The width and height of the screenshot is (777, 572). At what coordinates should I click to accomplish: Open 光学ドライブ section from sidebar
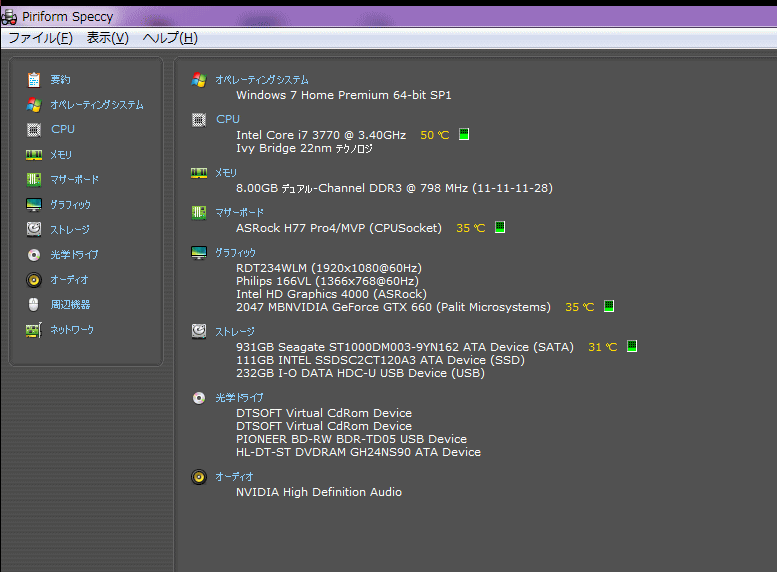pyautogui.click(x=74, y=255)
